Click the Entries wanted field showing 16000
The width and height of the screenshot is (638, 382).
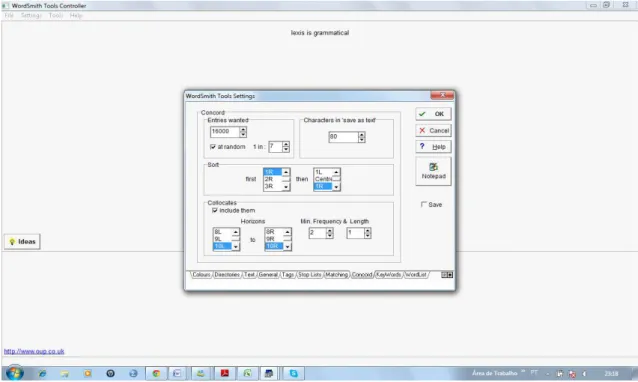point(225,131)
